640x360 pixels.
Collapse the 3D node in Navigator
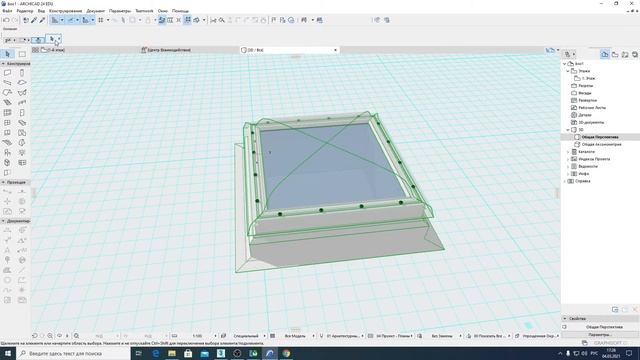(568, 130)
